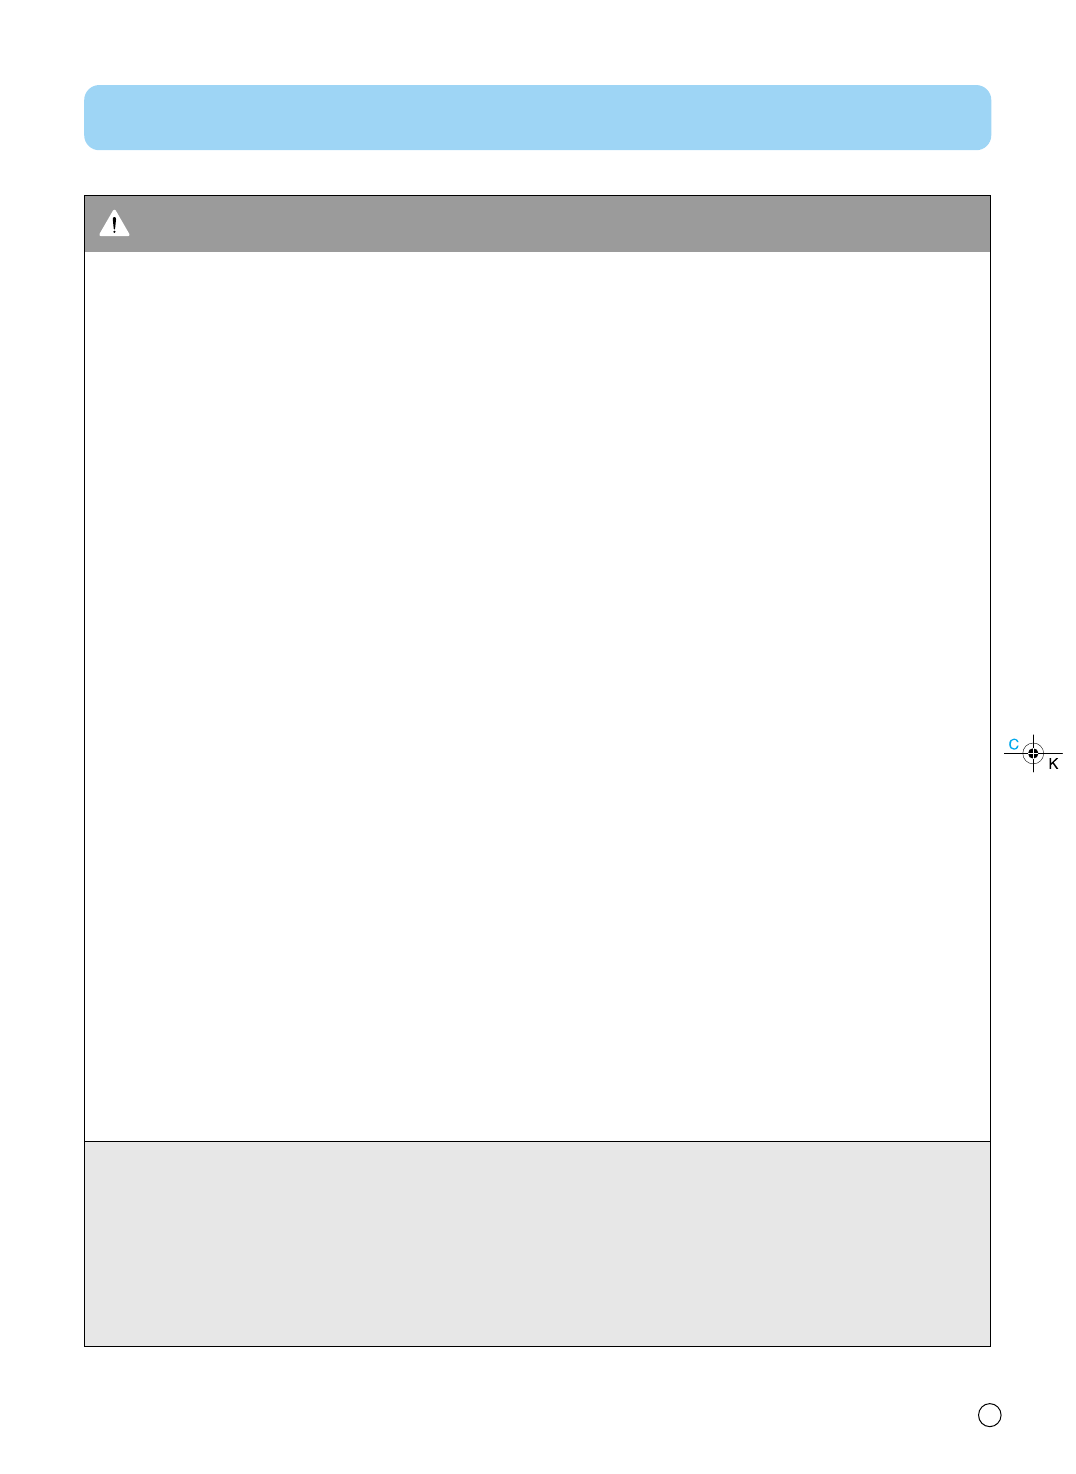The image size is (1076, 1474).
Task: Click the empty circle near page corner
Action: click(989, 1414)
